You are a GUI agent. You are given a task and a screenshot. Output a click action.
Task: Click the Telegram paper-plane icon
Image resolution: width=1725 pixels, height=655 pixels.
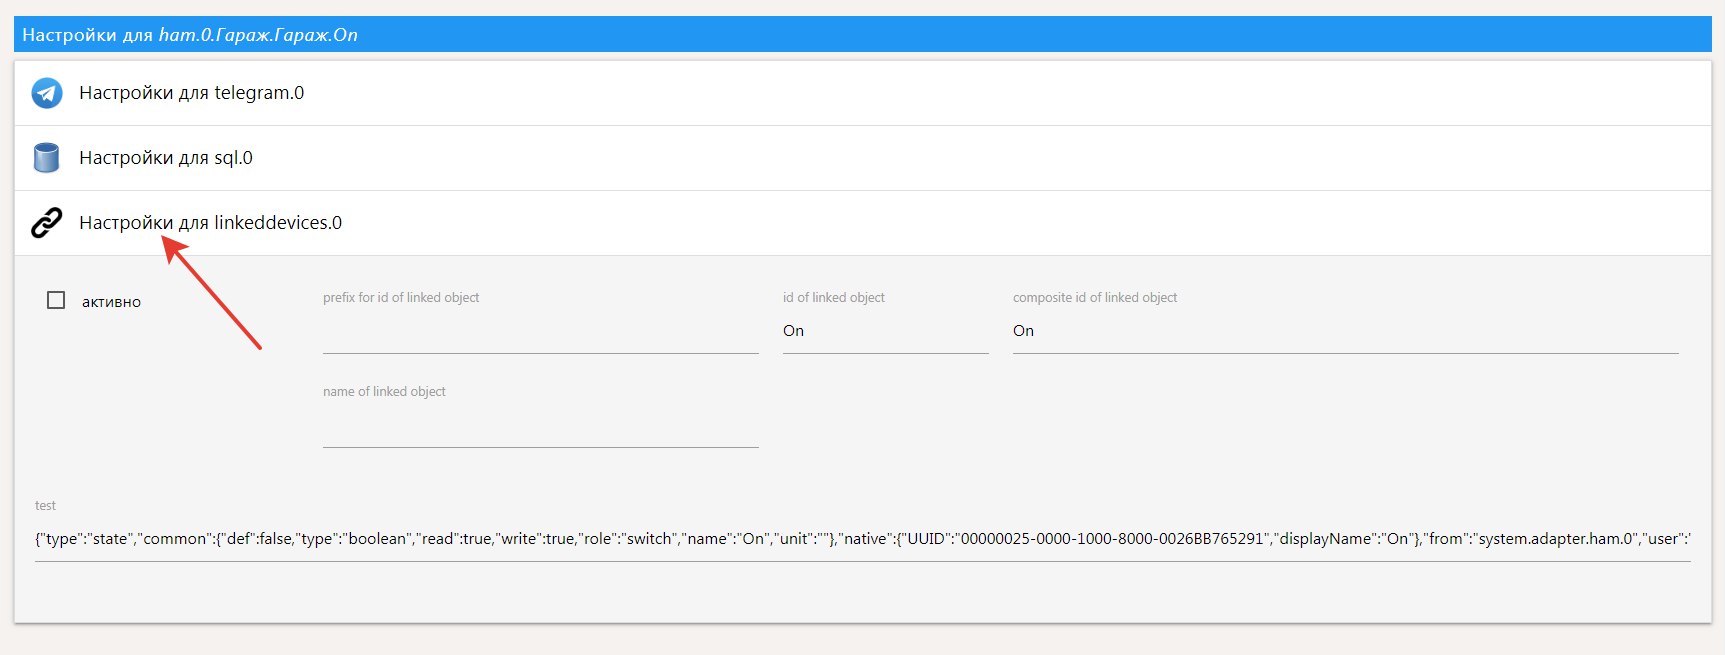[x=47, y=93]
